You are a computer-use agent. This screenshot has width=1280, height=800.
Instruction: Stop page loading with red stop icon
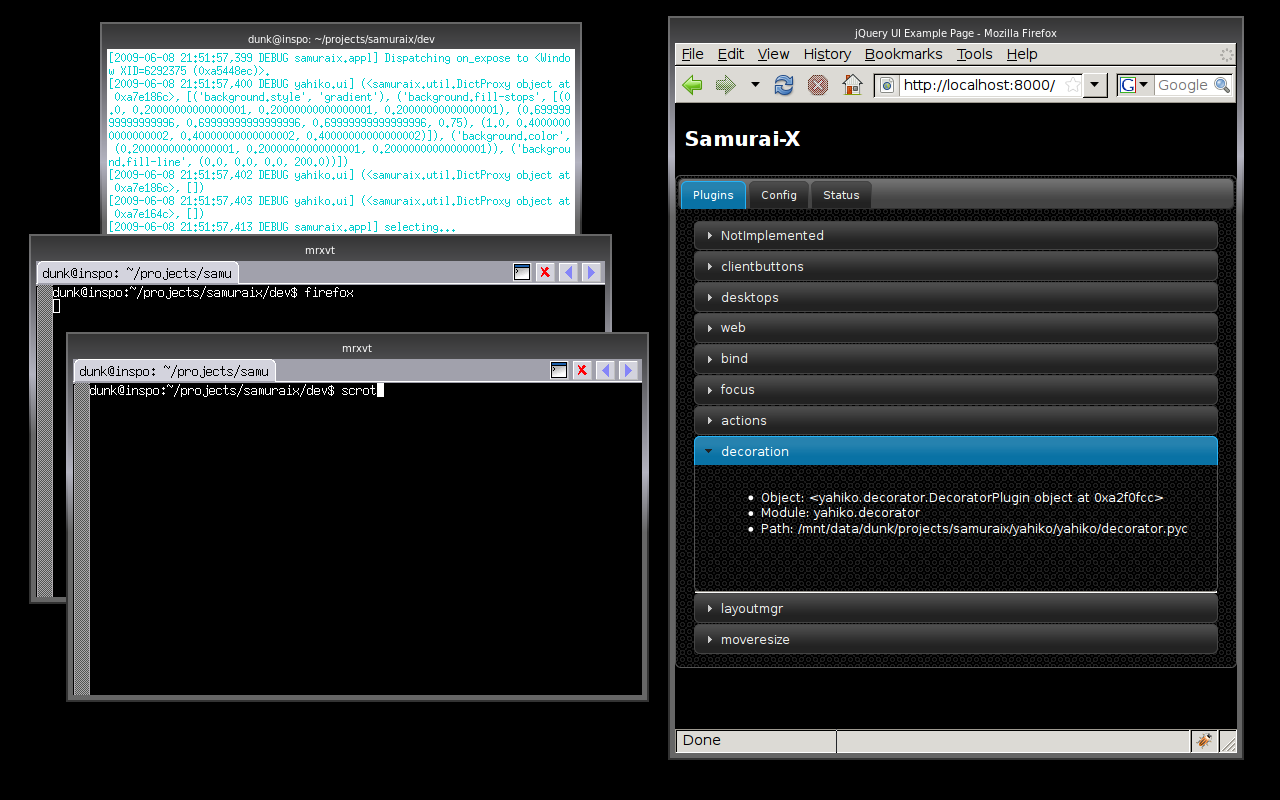[818, 85]
